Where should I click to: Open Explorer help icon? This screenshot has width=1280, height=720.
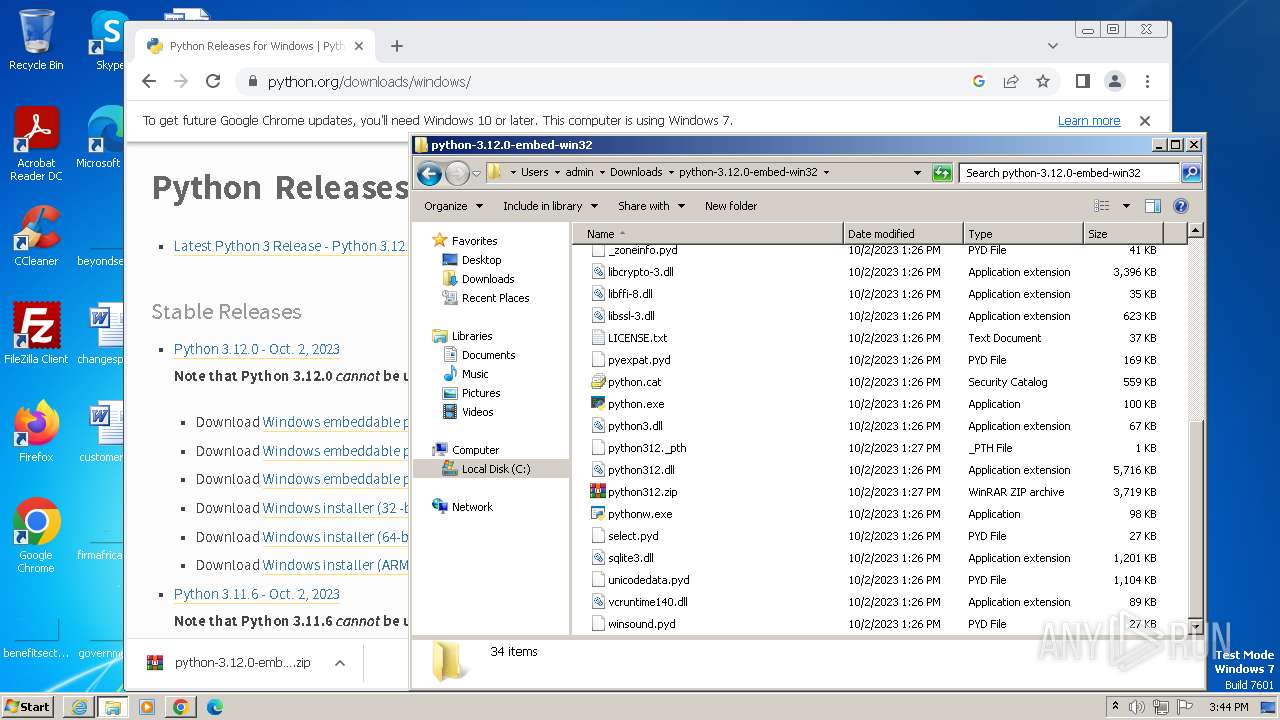click(1180, 206)
